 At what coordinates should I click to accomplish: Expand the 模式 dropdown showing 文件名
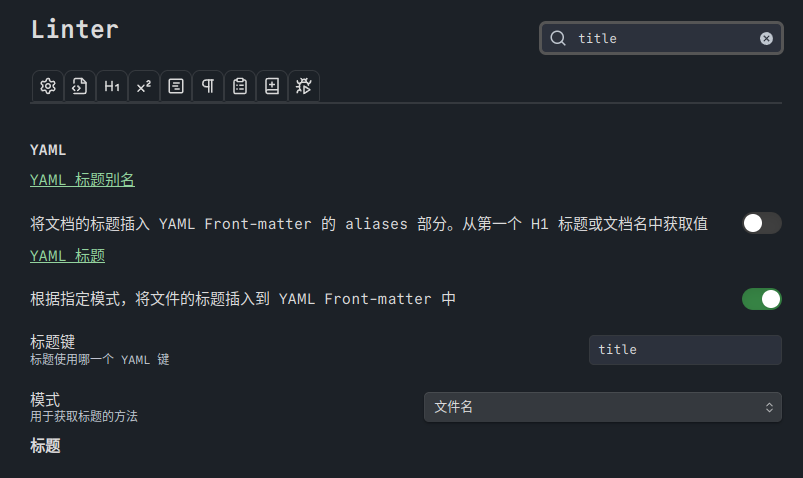602,407
